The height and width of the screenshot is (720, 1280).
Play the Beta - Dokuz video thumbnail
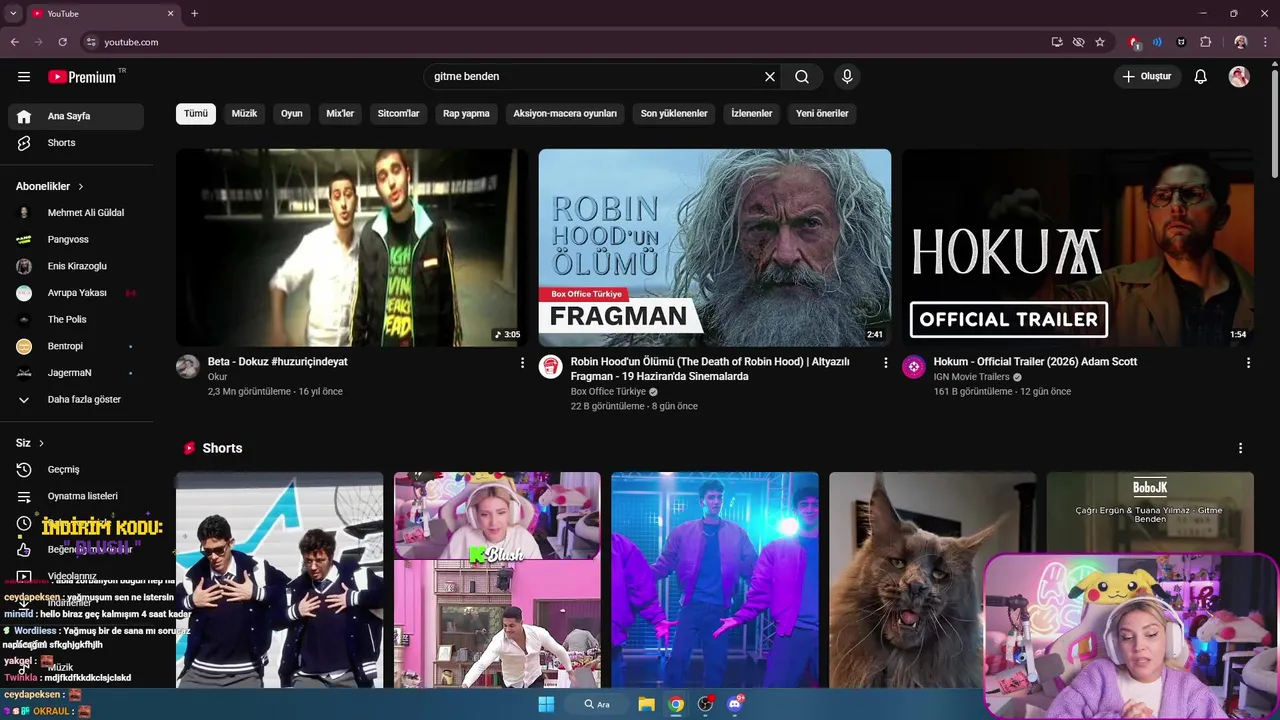tap(352, 248)
